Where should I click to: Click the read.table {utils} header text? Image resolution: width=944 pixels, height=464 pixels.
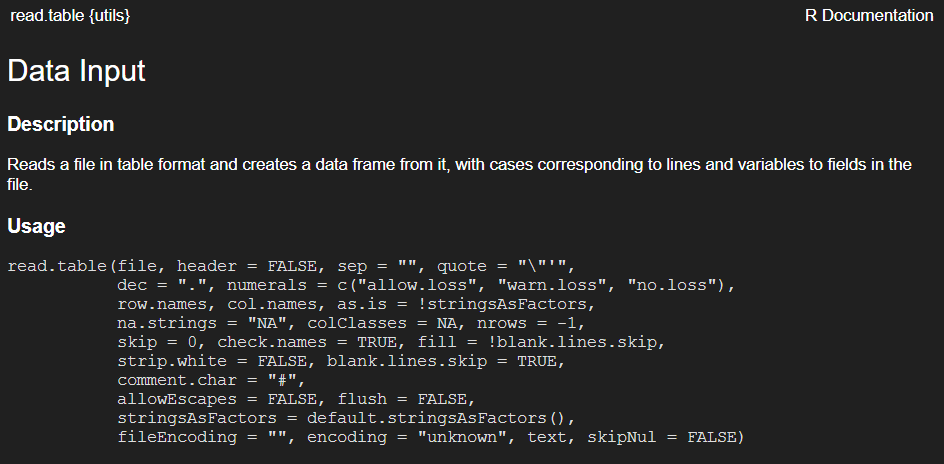69,16
